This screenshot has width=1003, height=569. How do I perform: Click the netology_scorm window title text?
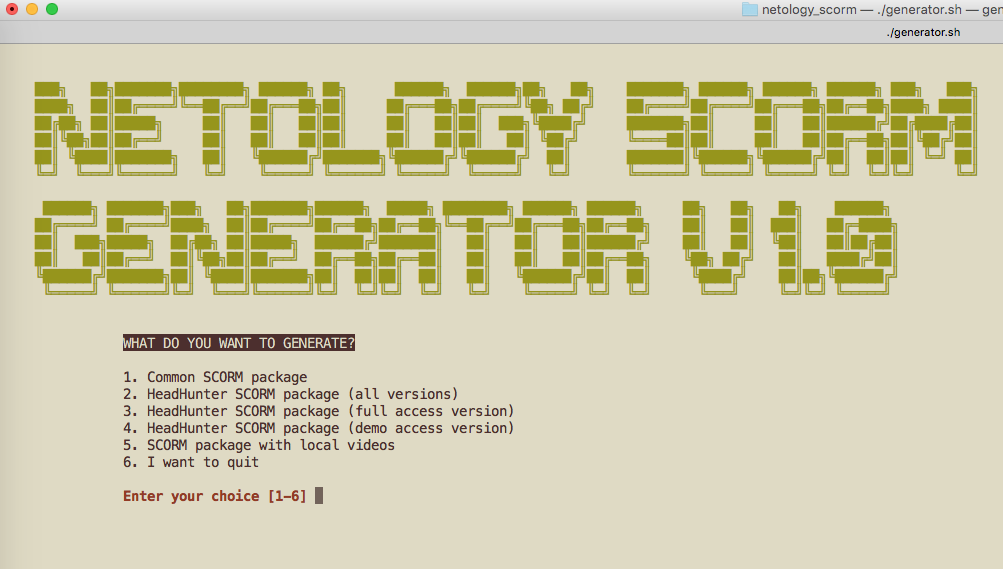882,10
